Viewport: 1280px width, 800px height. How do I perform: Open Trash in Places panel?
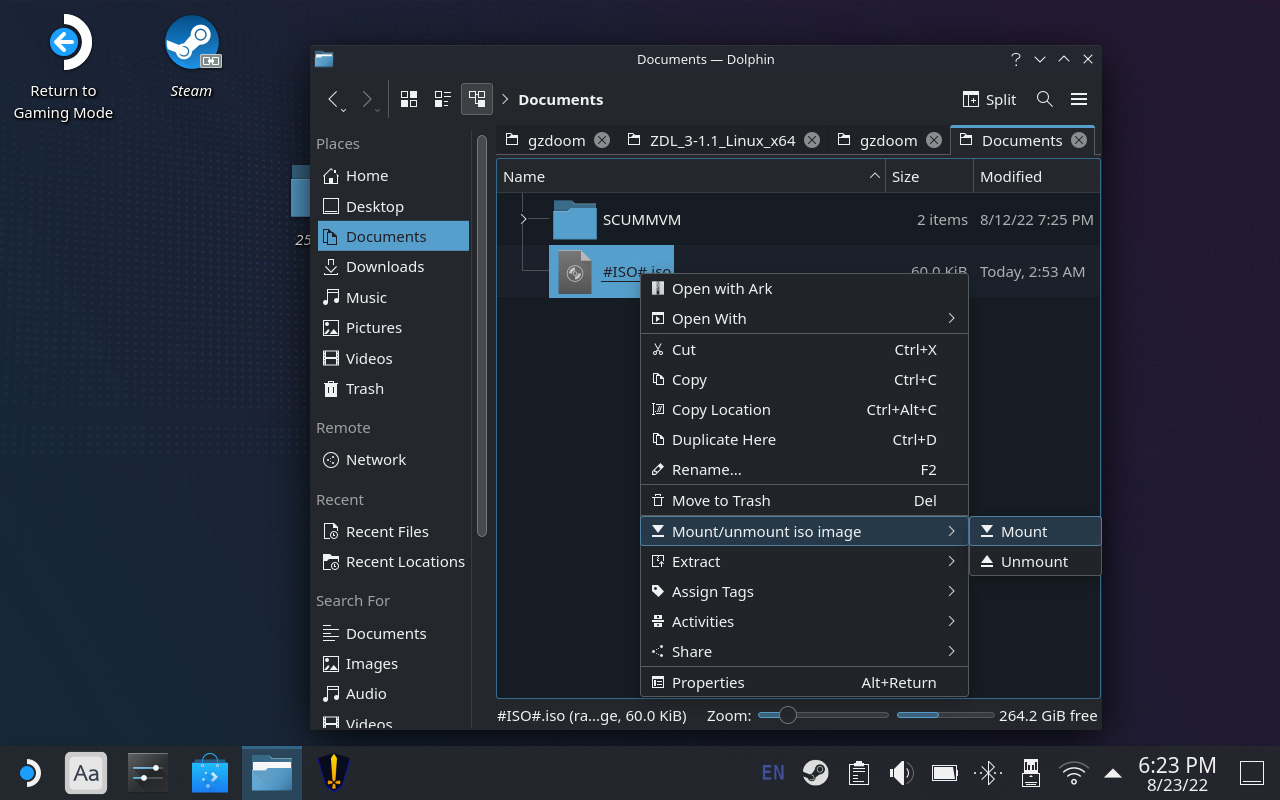[393, 389]
